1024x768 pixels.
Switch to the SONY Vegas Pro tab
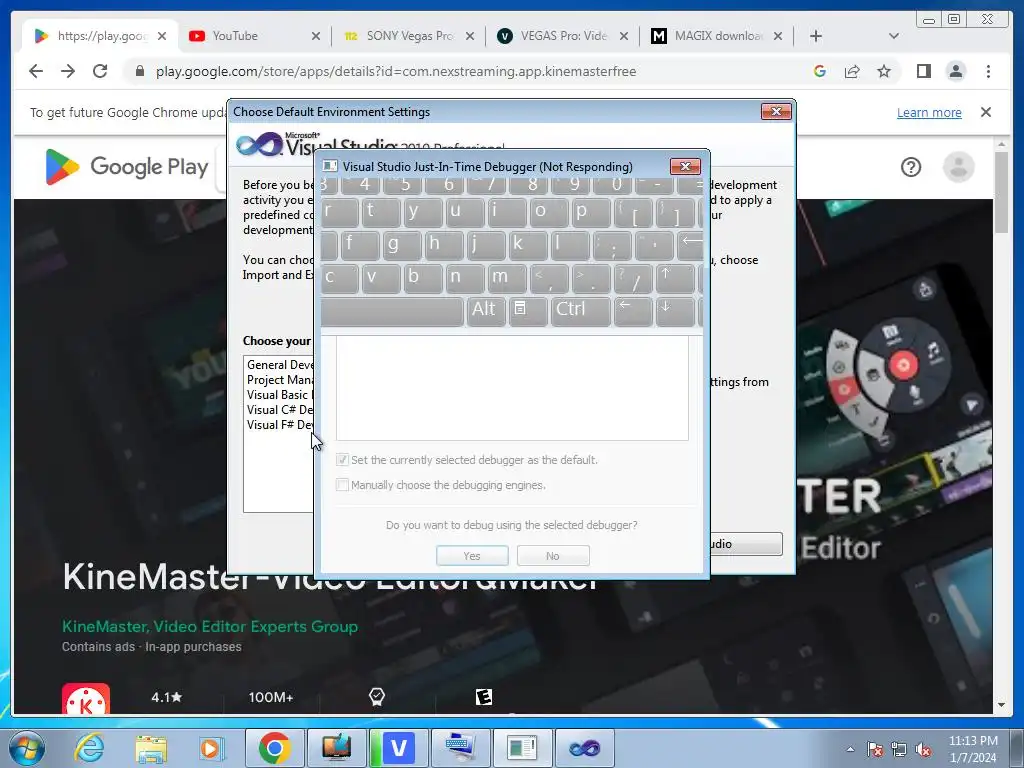pyautogui.click(x=398, y=36)
